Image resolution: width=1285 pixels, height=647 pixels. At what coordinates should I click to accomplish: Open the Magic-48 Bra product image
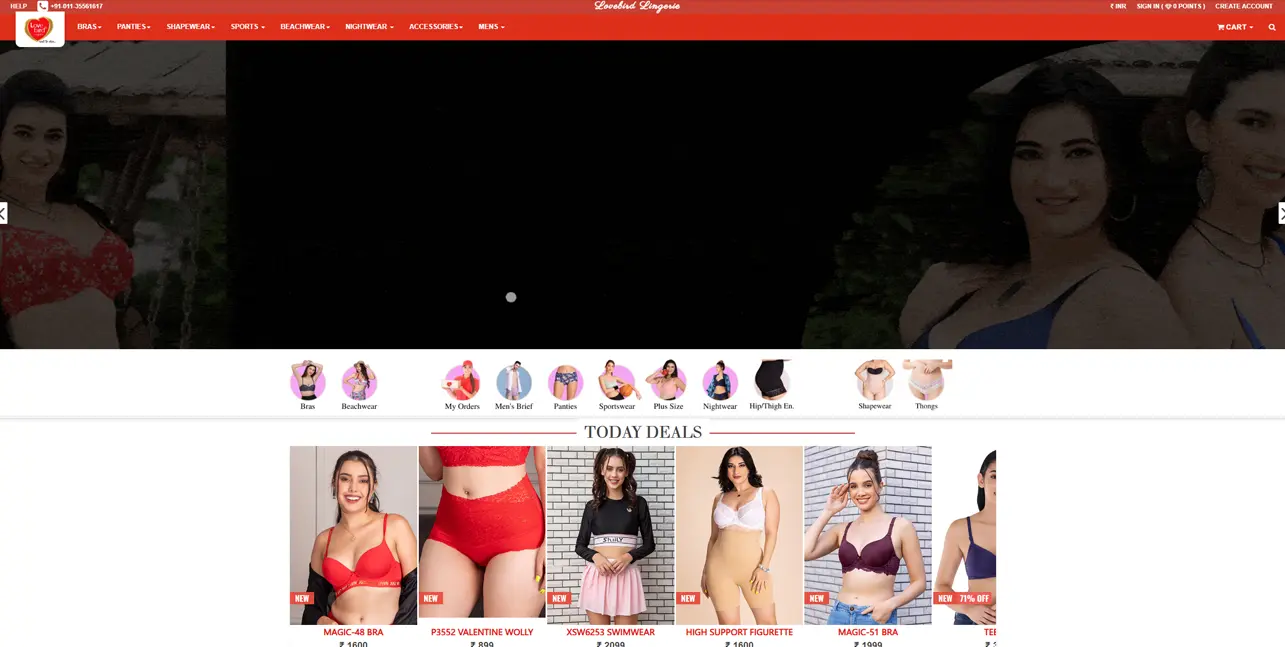[353, 535]
